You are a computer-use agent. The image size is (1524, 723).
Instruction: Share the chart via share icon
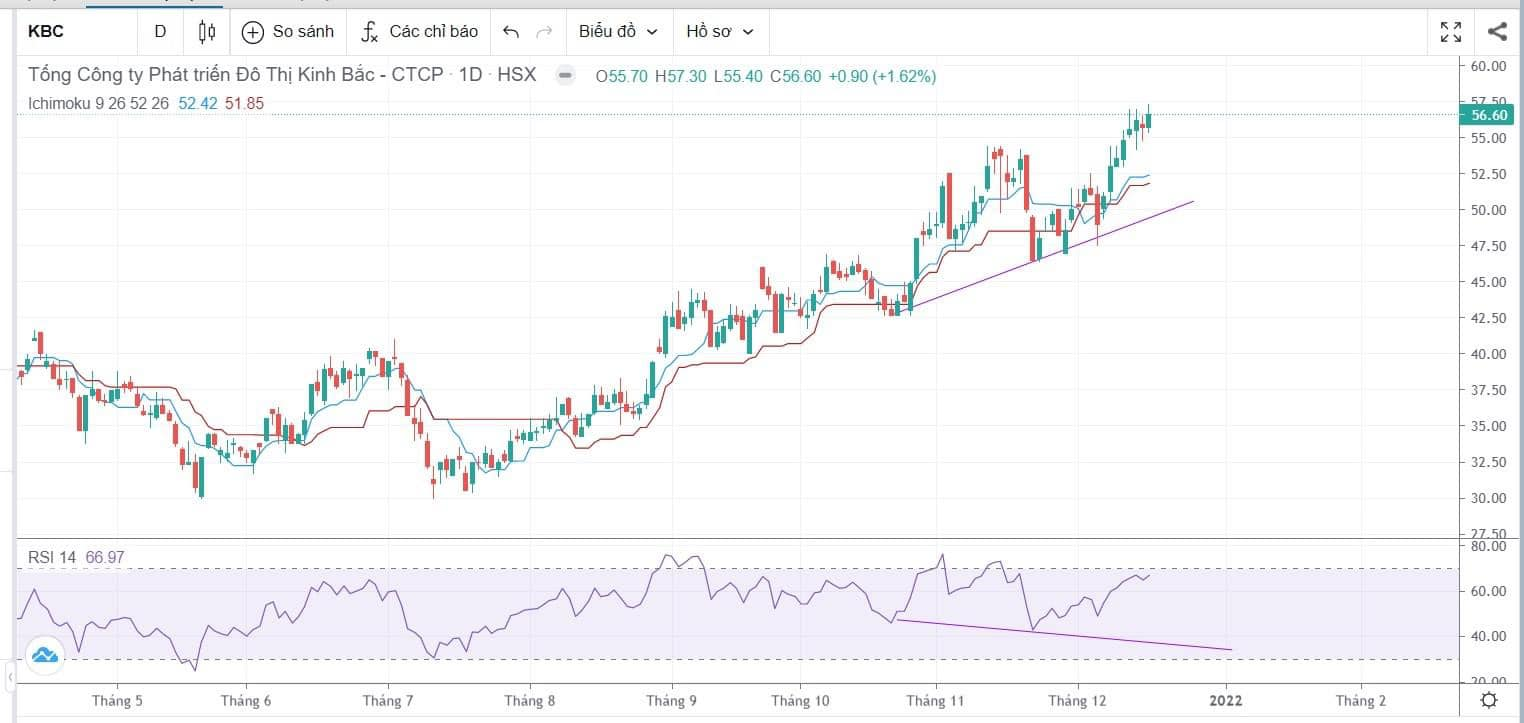[1497, 32]
